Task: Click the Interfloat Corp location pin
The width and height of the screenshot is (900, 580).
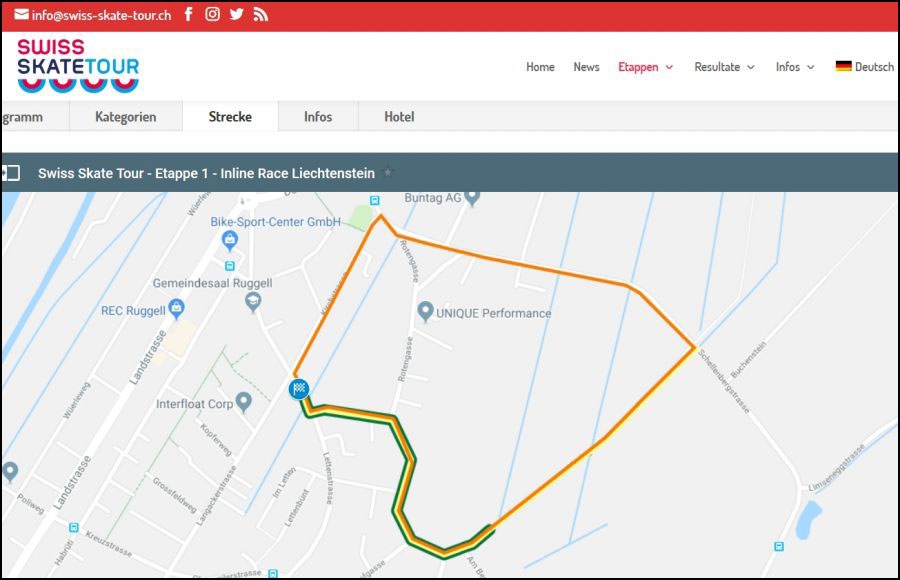Action: click(x=243, y=404)
